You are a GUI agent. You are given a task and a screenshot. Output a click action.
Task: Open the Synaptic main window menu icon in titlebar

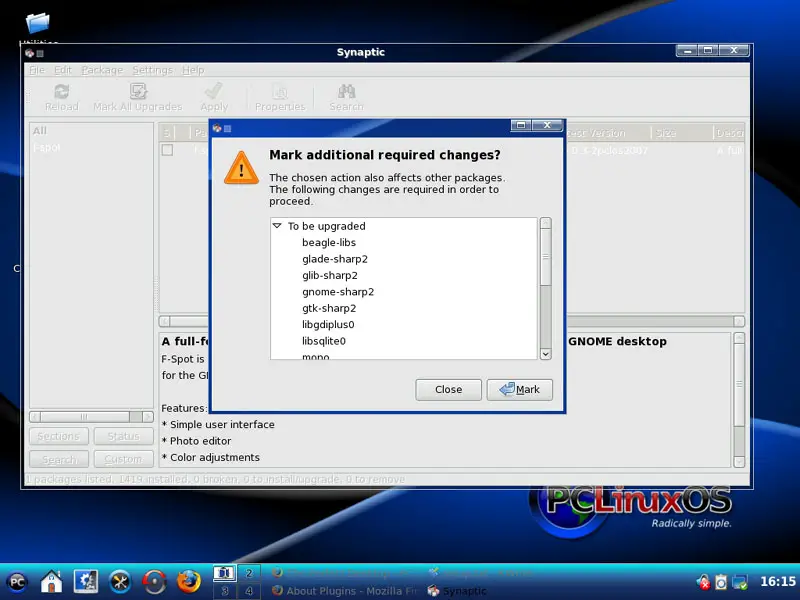click(30, 53)
